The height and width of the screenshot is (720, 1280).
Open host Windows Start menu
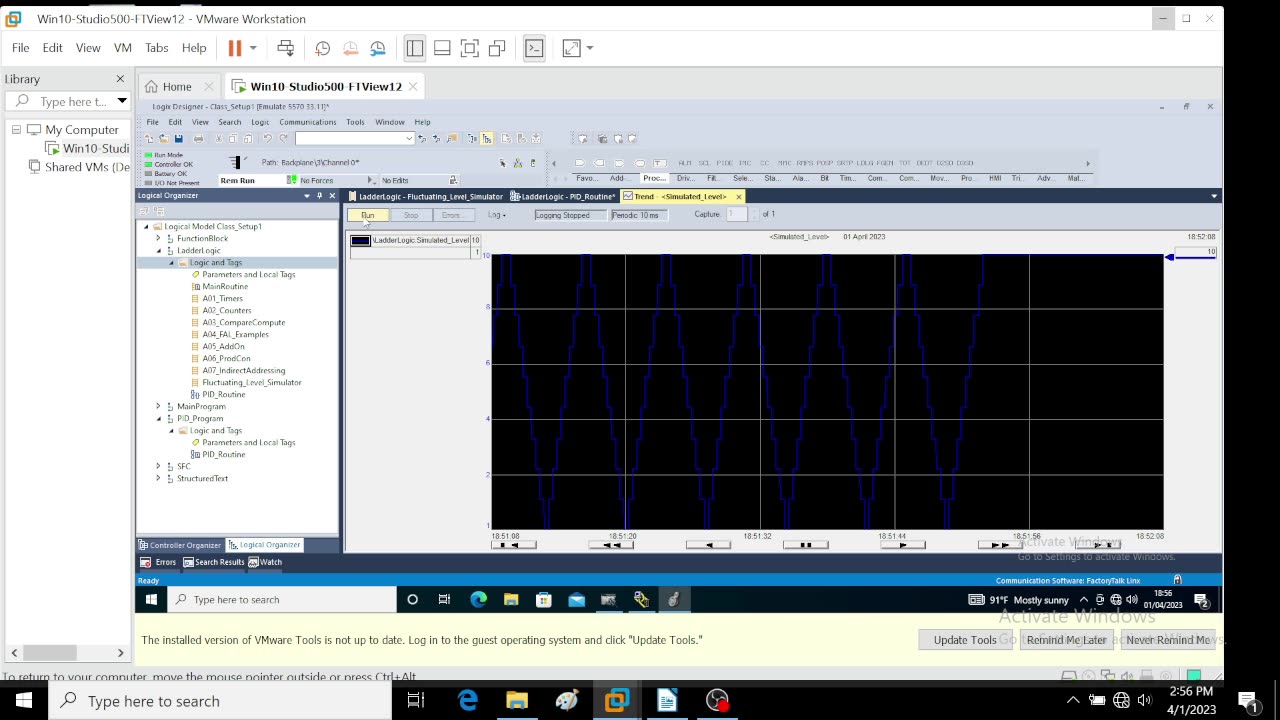coord(24,701)
